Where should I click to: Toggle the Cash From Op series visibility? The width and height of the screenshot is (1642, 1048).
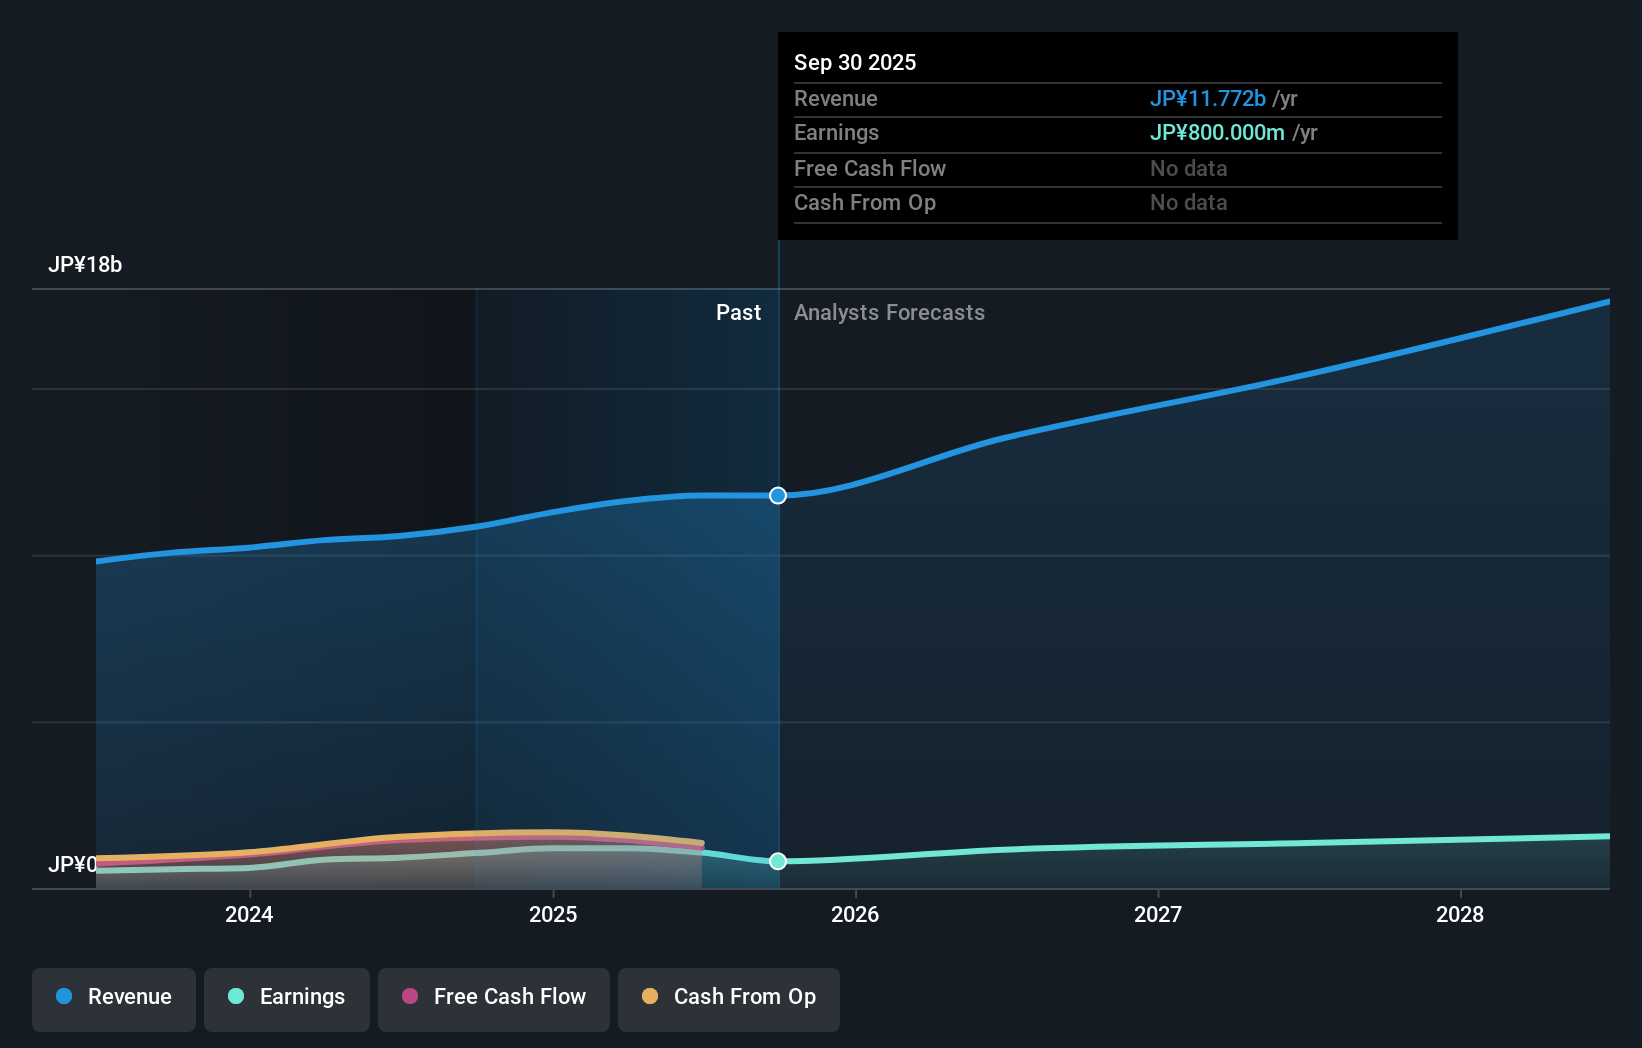(x=729, y=997)
